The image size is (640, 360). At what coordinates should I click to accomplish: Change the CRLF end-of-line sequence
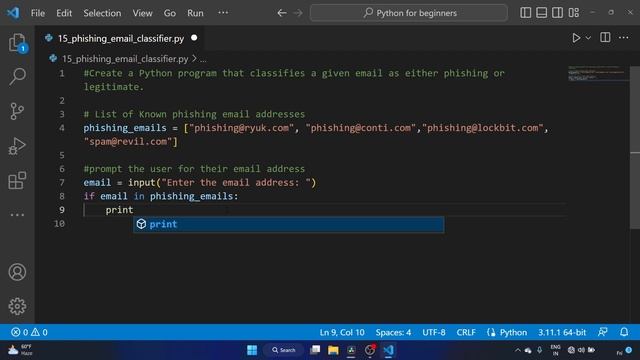466,332
